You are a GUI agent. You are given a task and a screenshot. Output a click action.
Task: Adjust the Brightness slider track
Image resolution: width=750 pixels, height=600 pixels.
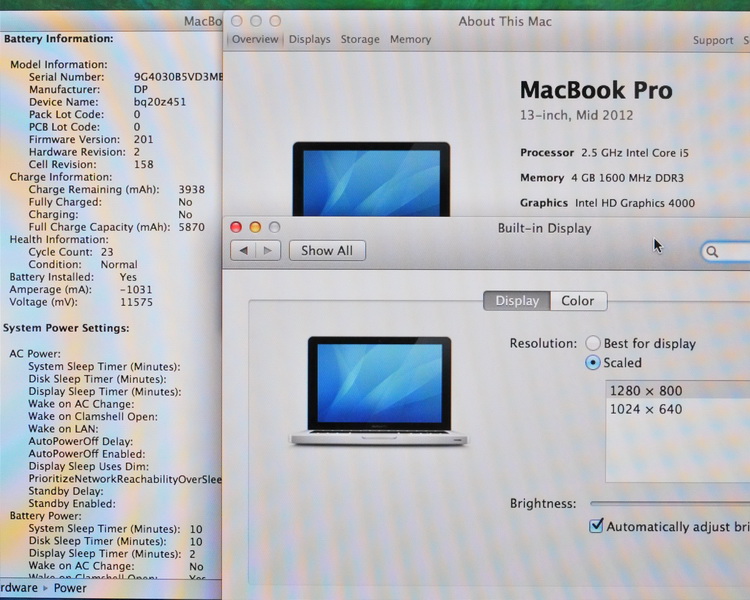tap(670, 503)
